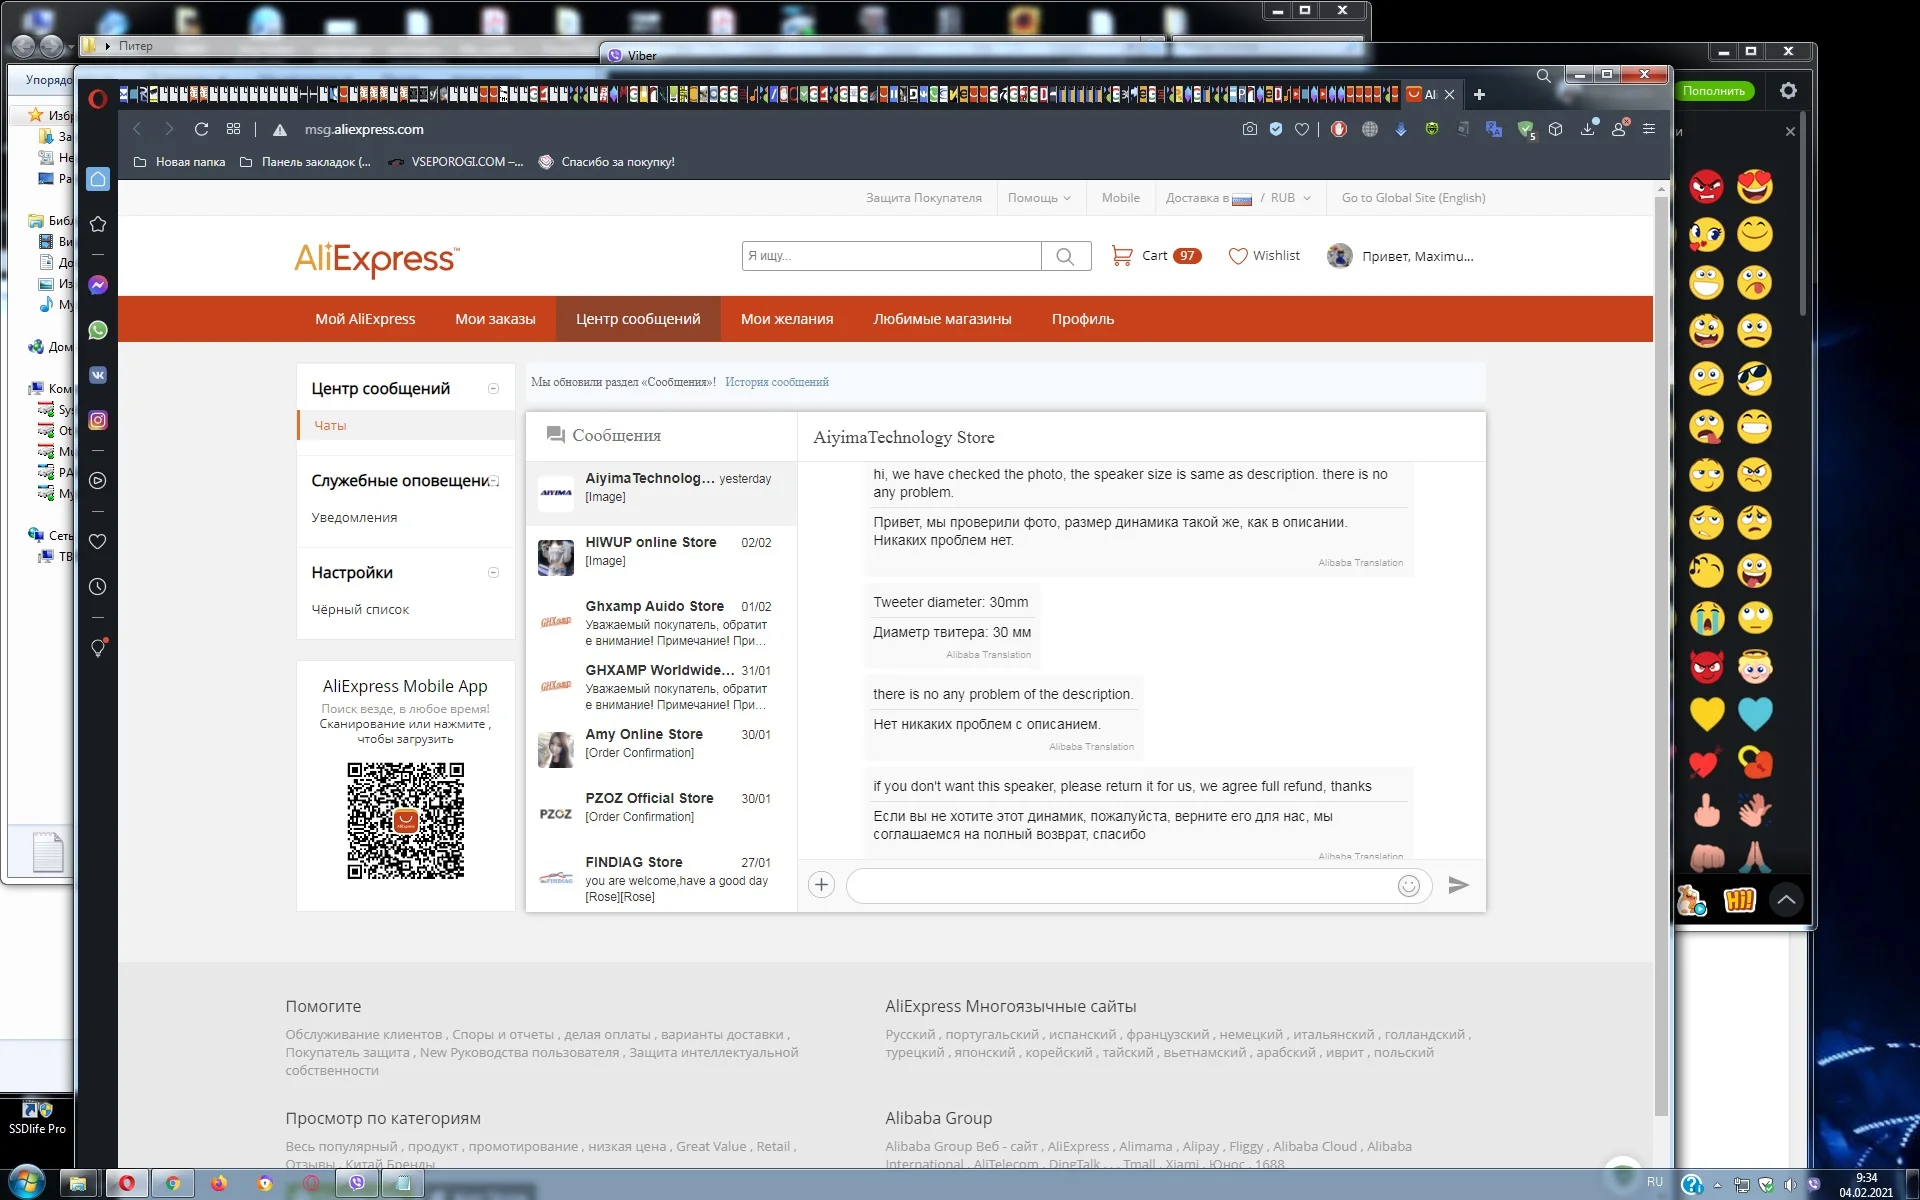Click the send message arrow icon
Screen dimensions: 1920x1200
(1458, 885)
